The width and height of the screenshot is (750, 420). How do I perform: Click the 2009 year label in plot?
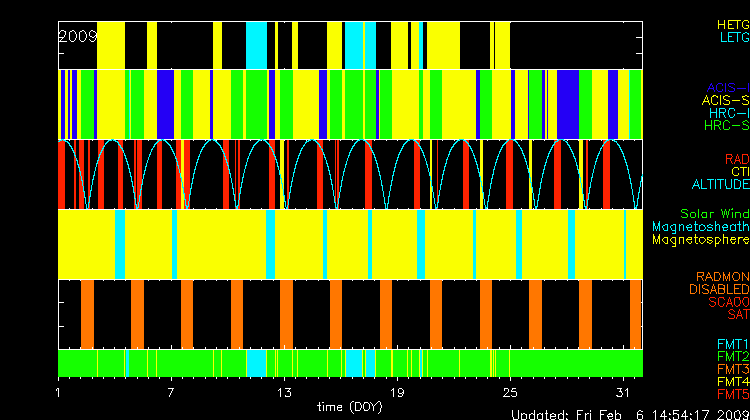tap(77, 36)
